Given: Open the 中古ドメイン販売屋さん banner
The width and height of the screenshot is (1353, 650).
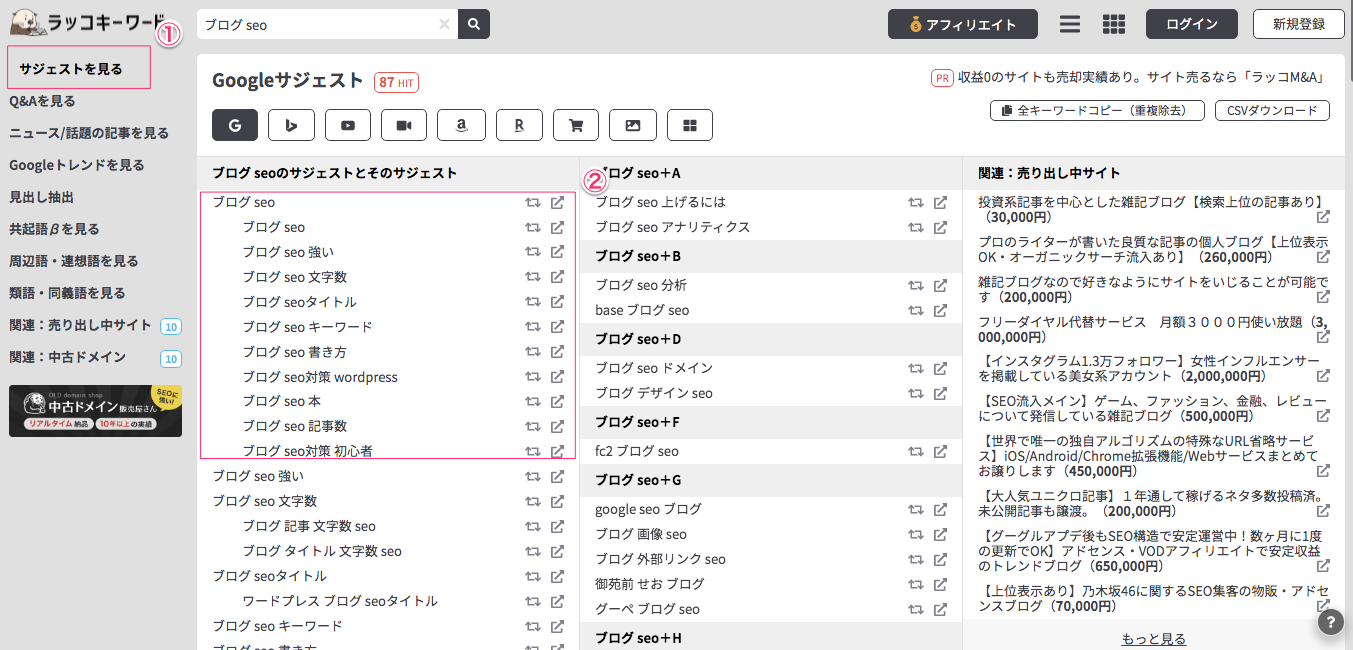Looking at the screenshot, I should (x=95, y=411).
